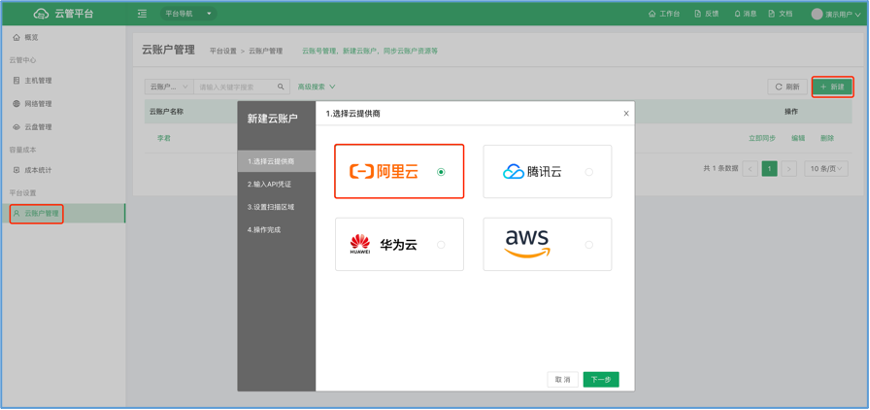This screenshot has height=410, width=870.
Task: Click 立即同步 for 李君
Action: coord(762,138)
